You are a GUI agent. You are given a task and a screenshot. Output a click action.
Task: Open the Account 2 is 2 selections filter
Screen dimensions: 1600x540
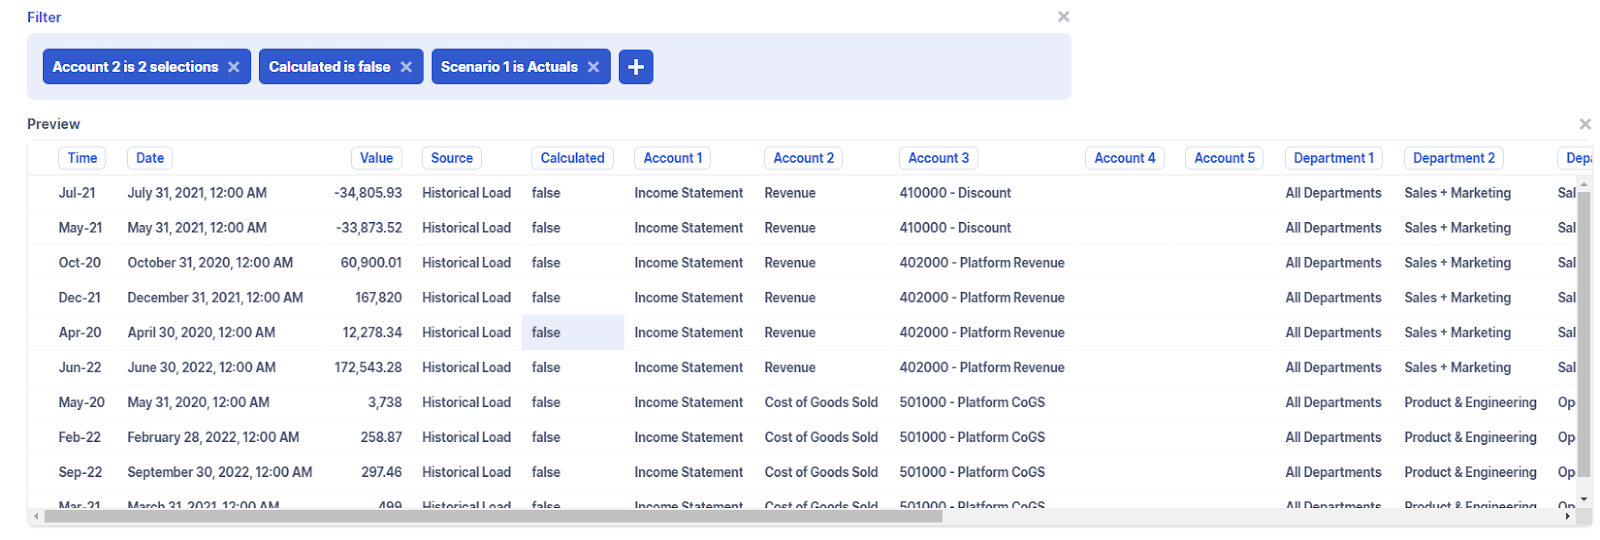coord(135,67)
